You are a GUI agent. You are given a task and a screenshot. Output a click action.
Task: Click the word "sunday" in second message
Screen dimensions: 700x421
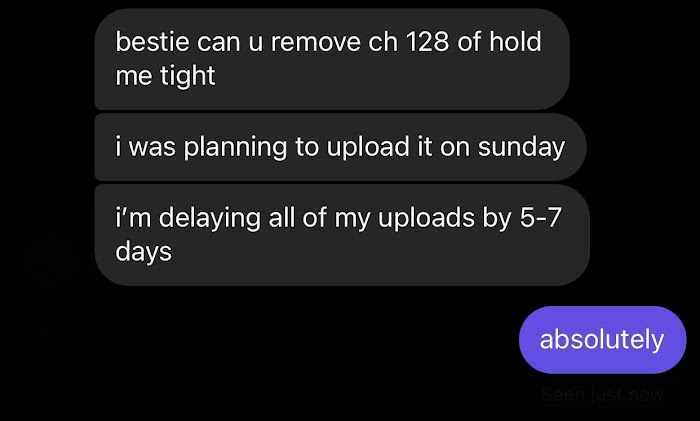[x=521, y=147]
